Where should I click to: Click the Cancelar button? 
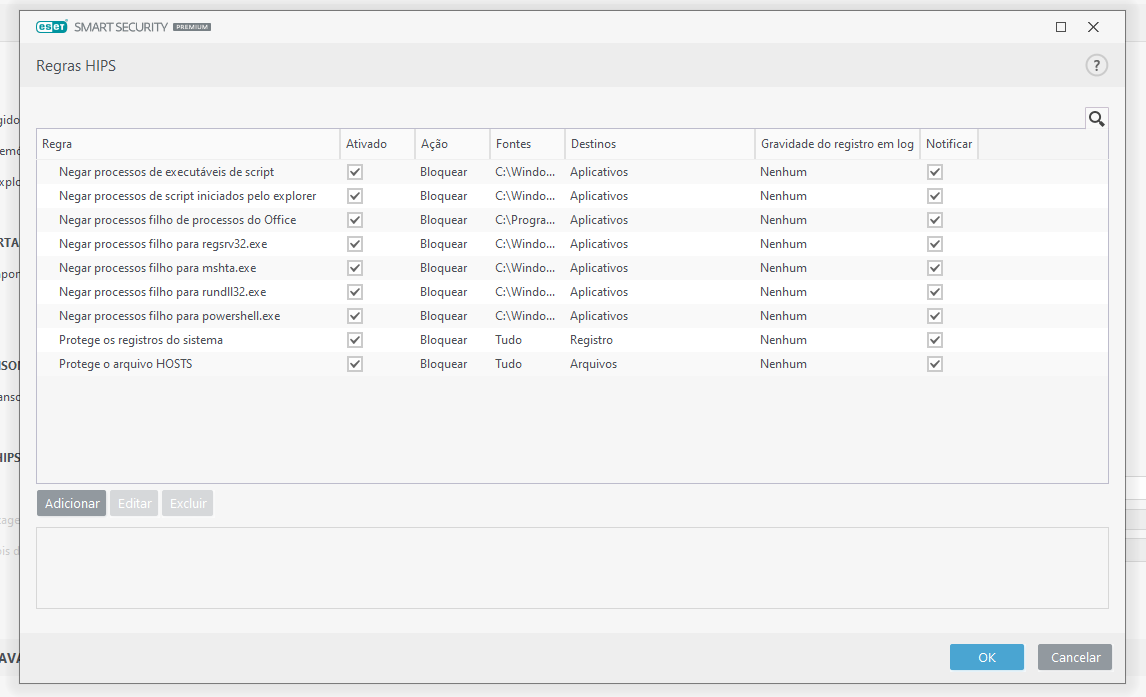(1075, 657)
